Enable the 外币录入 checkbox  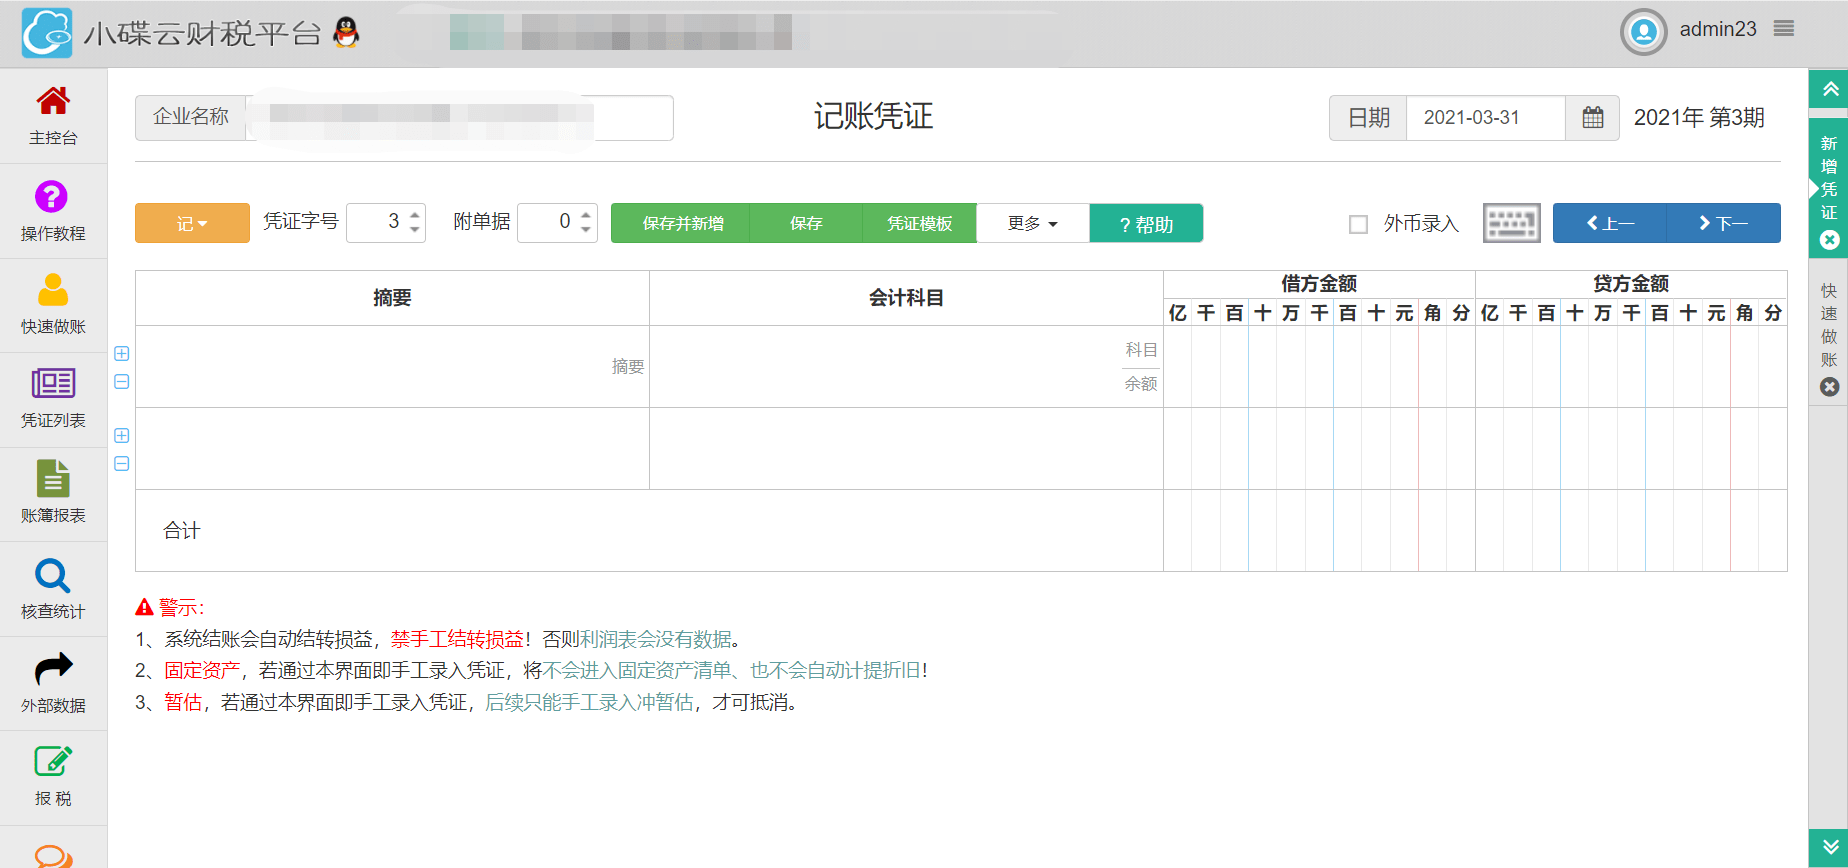[x=1358, y=224]
